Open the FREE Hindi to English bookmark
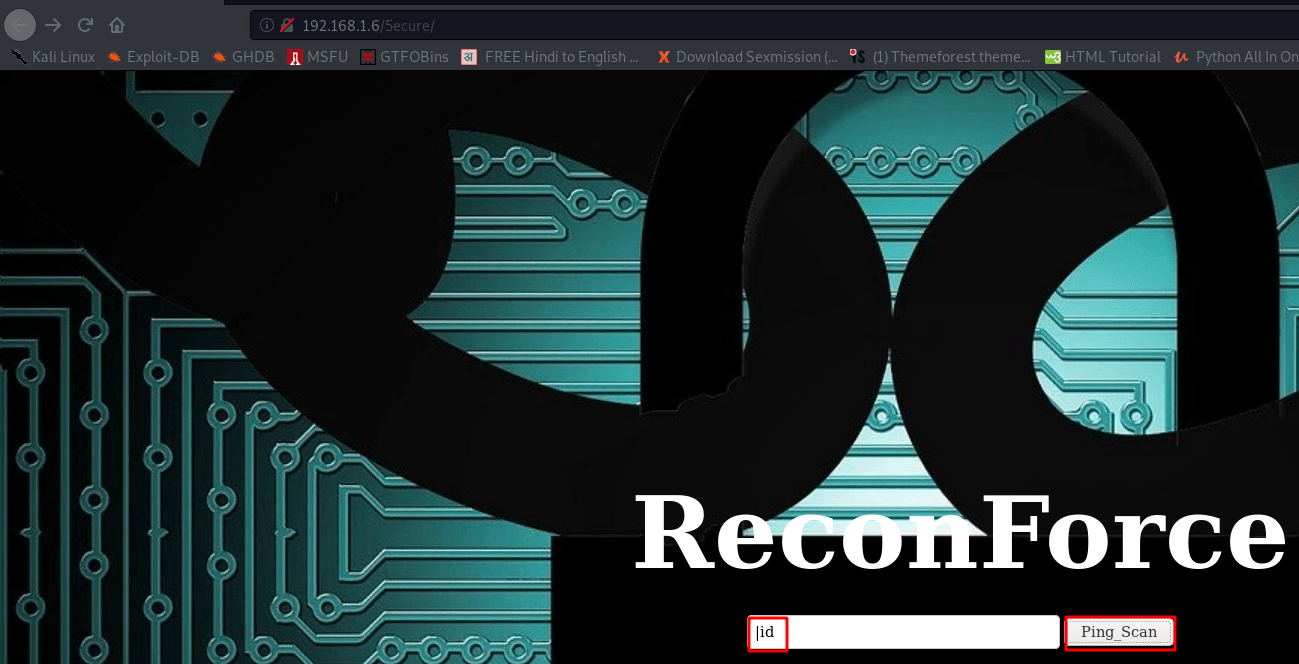The height and width of the screenshot is (664, 1299). (550, 57)
